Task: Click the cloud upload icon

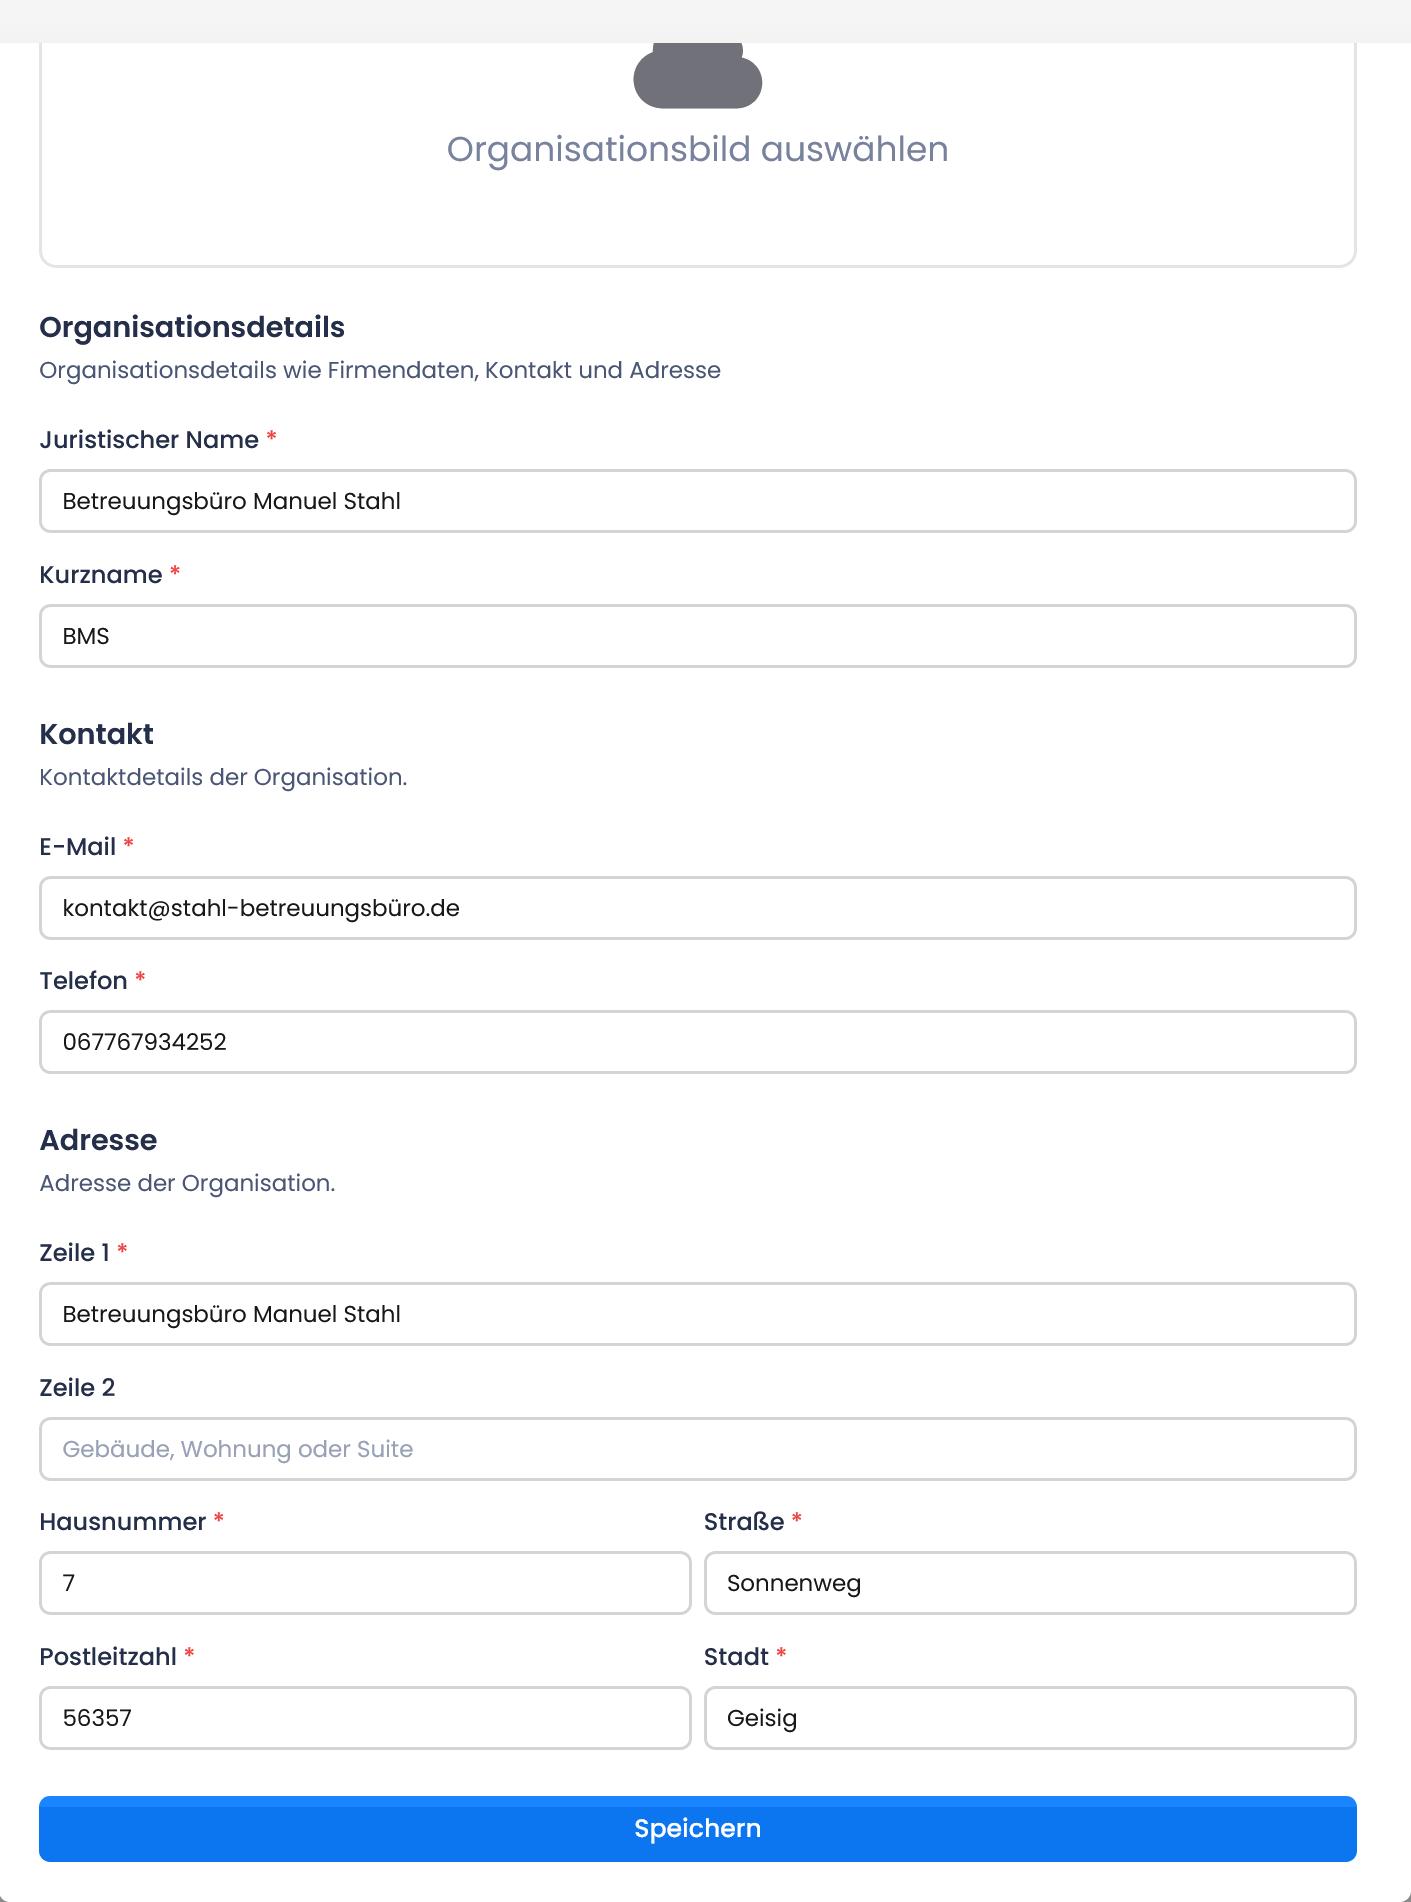Action: [x=697, y=78]
